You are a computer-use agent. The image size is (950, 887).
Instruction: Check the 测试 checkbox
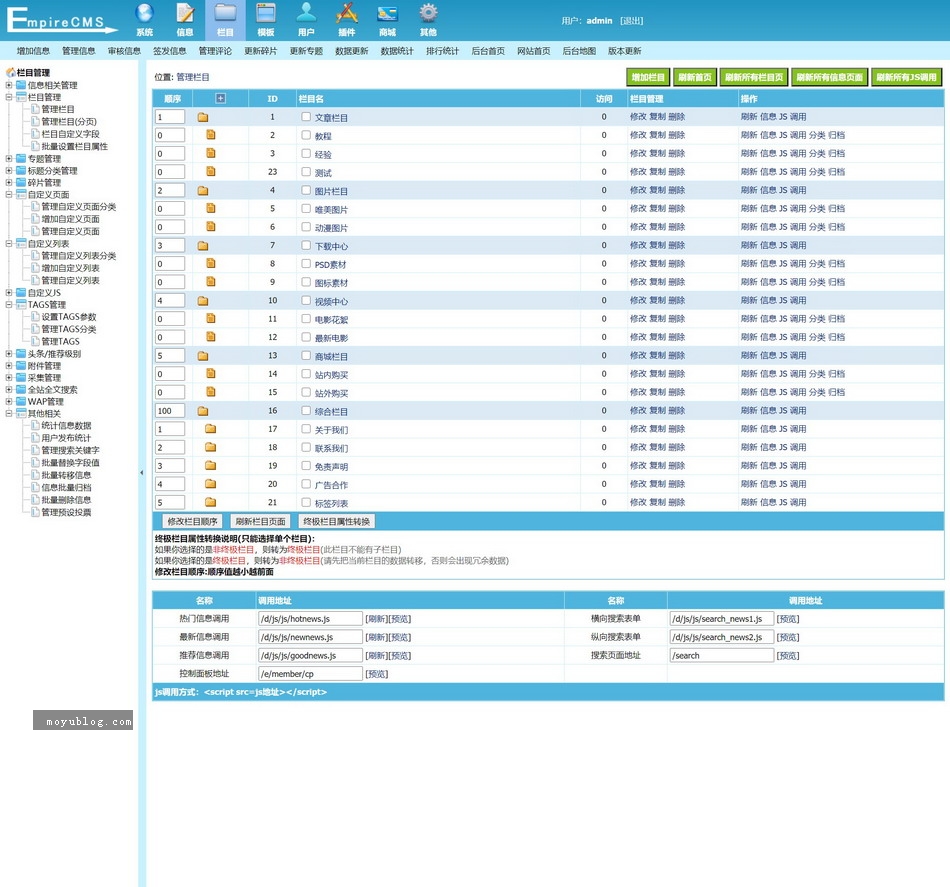point(306,171)
